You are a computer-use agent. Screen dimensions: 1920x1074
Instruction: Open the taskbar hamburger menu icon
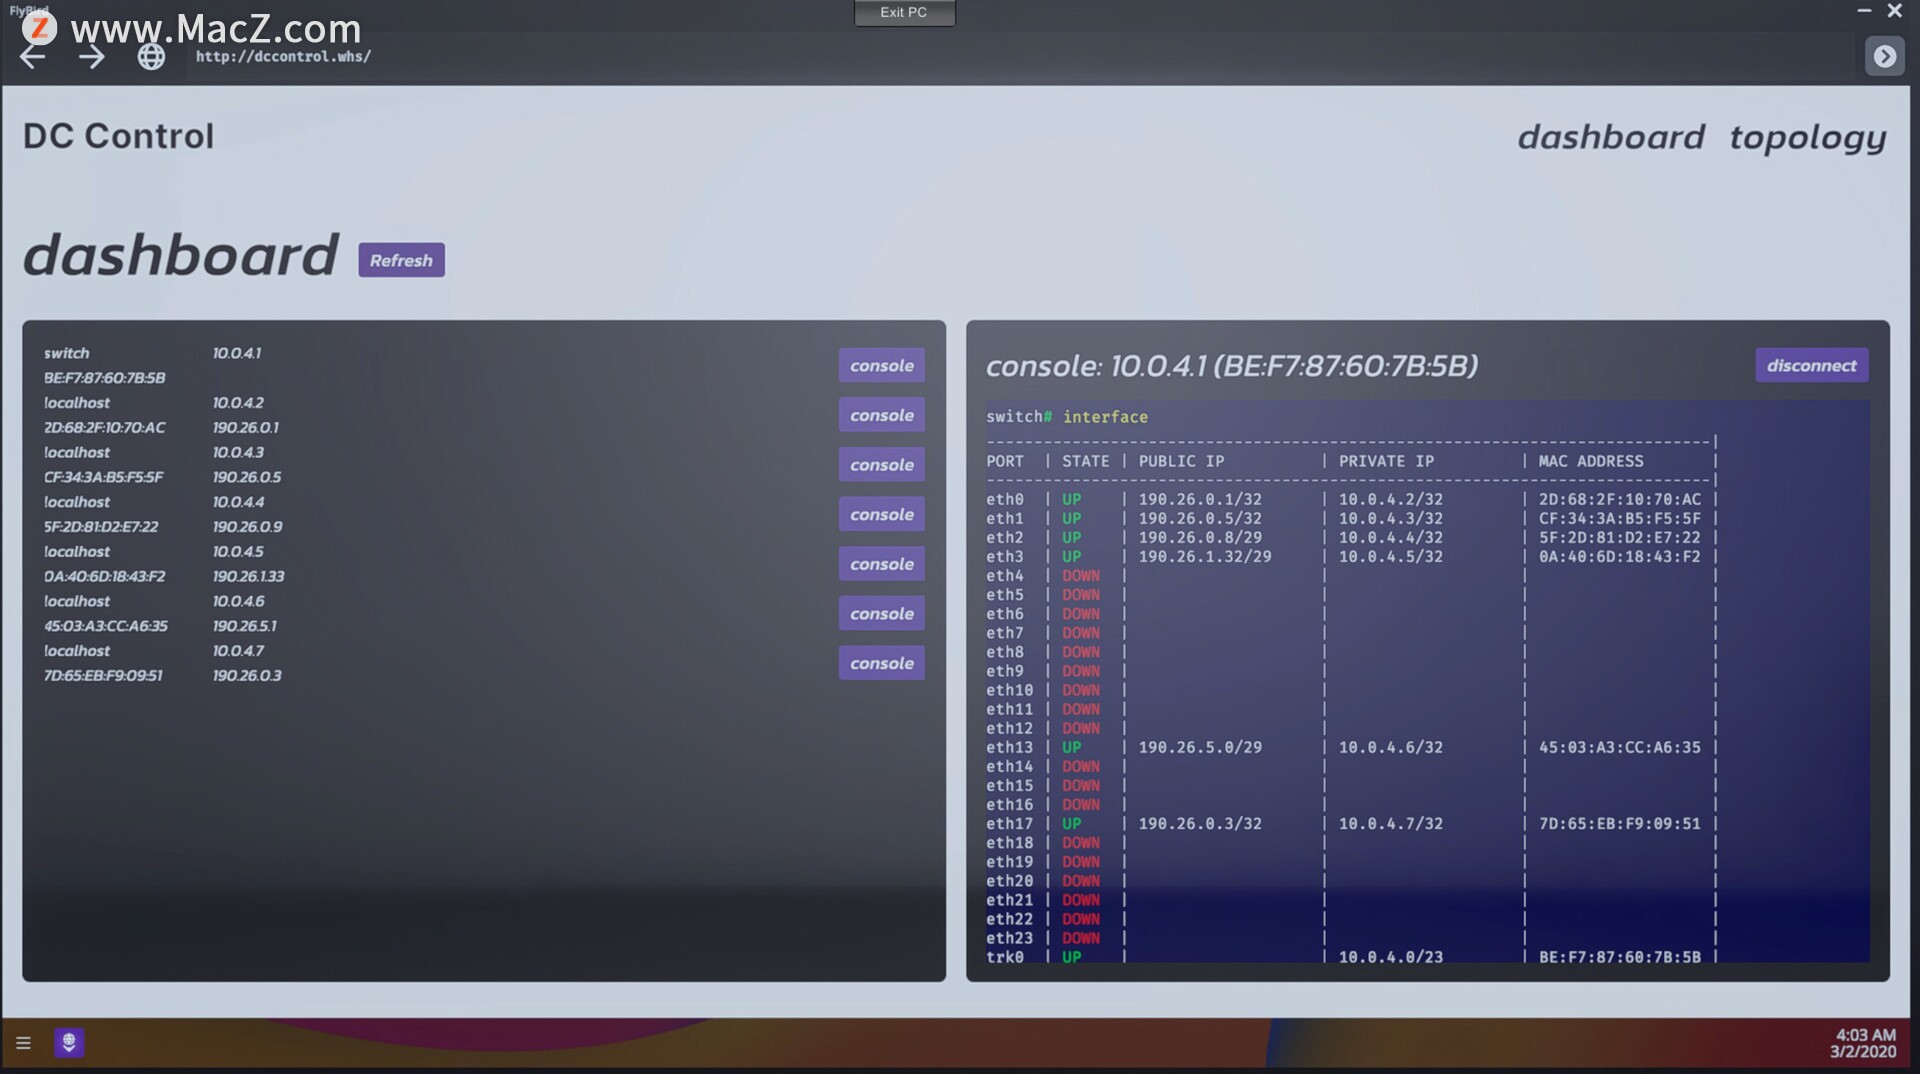click(x=23, y=1043)
